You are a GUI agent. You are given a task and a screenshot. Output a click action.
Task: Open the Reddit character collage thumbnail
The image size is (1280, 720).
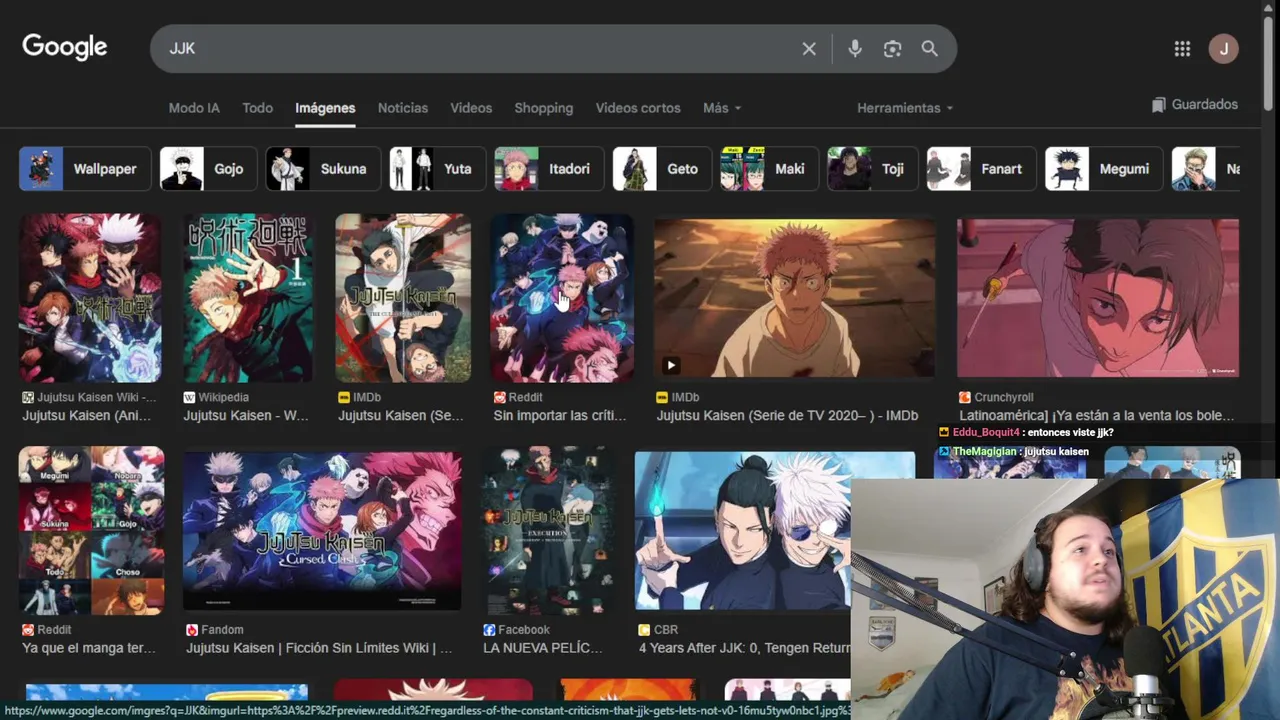[91, 531]
